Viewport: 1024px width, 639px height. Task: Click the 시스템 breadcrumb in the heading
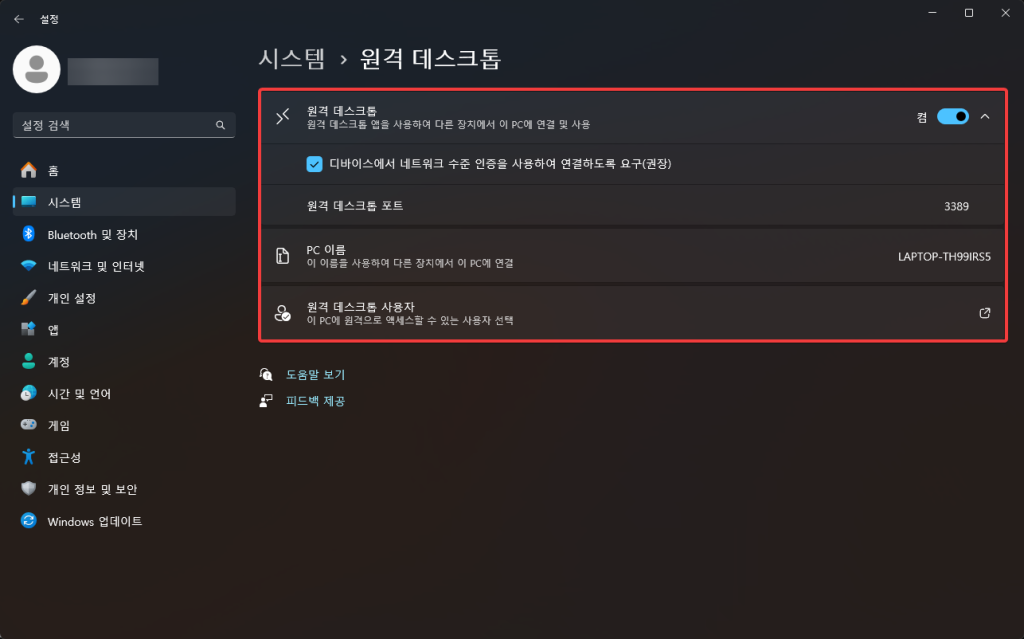(292, 59)
